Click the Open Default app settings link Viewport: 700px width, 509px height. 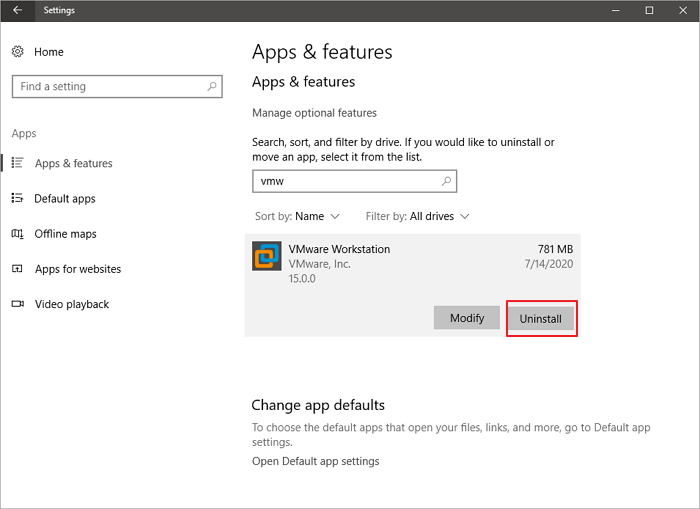pyautogui.click(x=315, y=461)
